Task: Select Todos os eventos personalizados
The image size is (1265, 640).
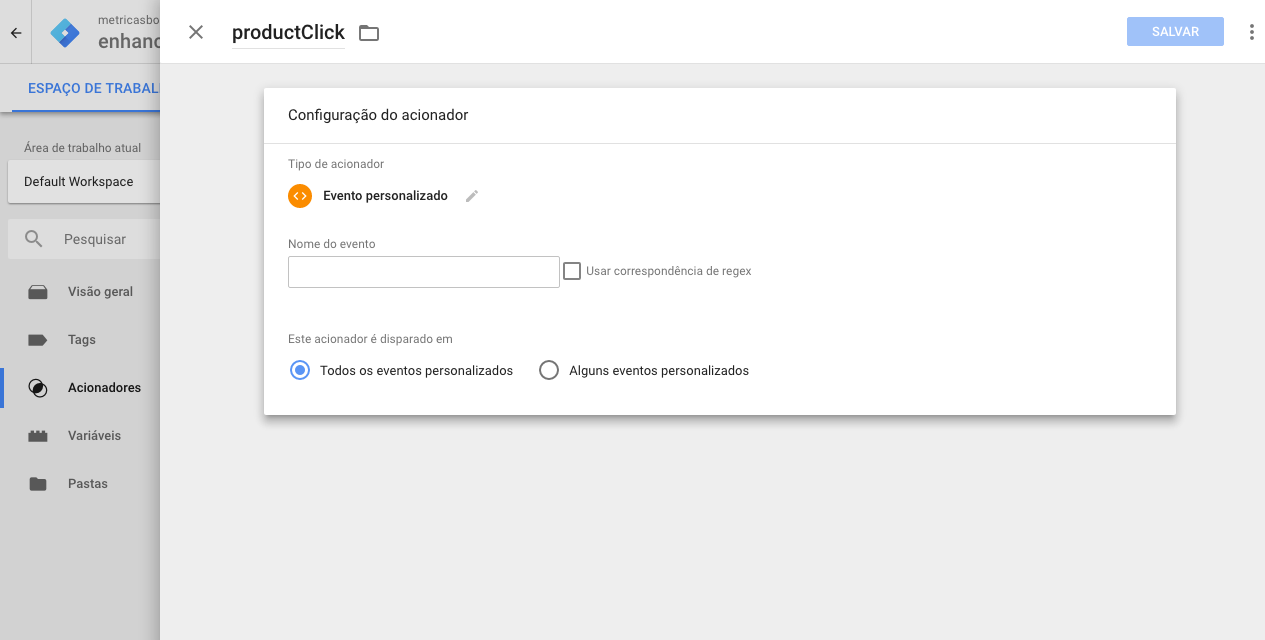Action: (x=300, y=370)
